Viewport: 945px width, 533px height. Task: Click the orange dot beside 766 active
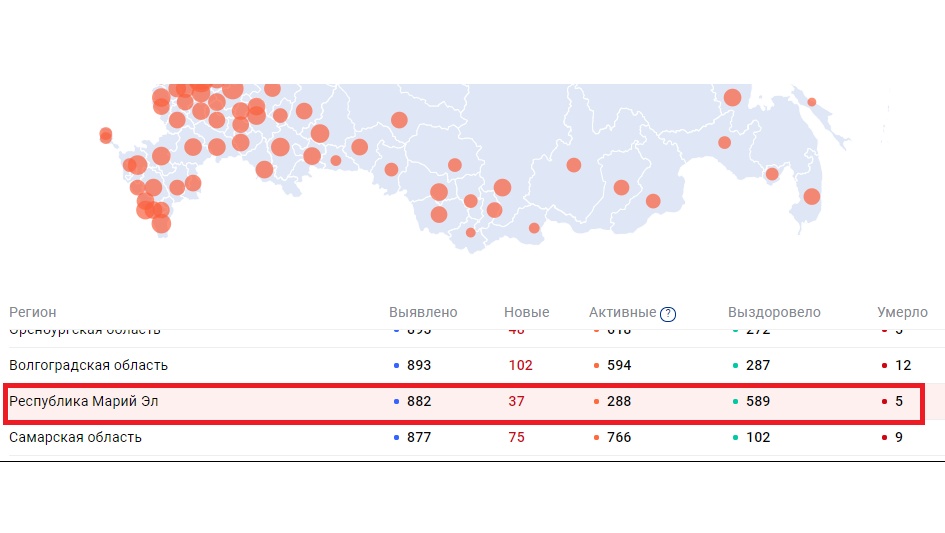coord(596,438)
